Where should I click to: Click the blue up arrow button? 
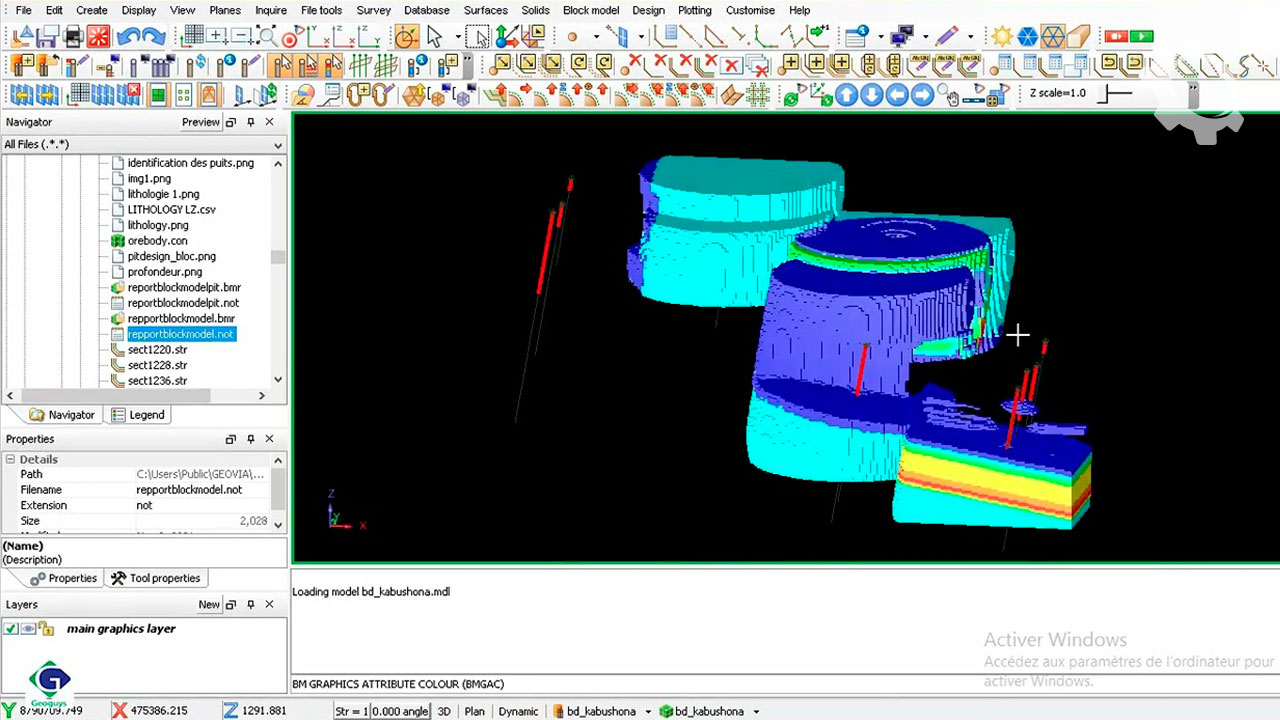coord(846,95)
